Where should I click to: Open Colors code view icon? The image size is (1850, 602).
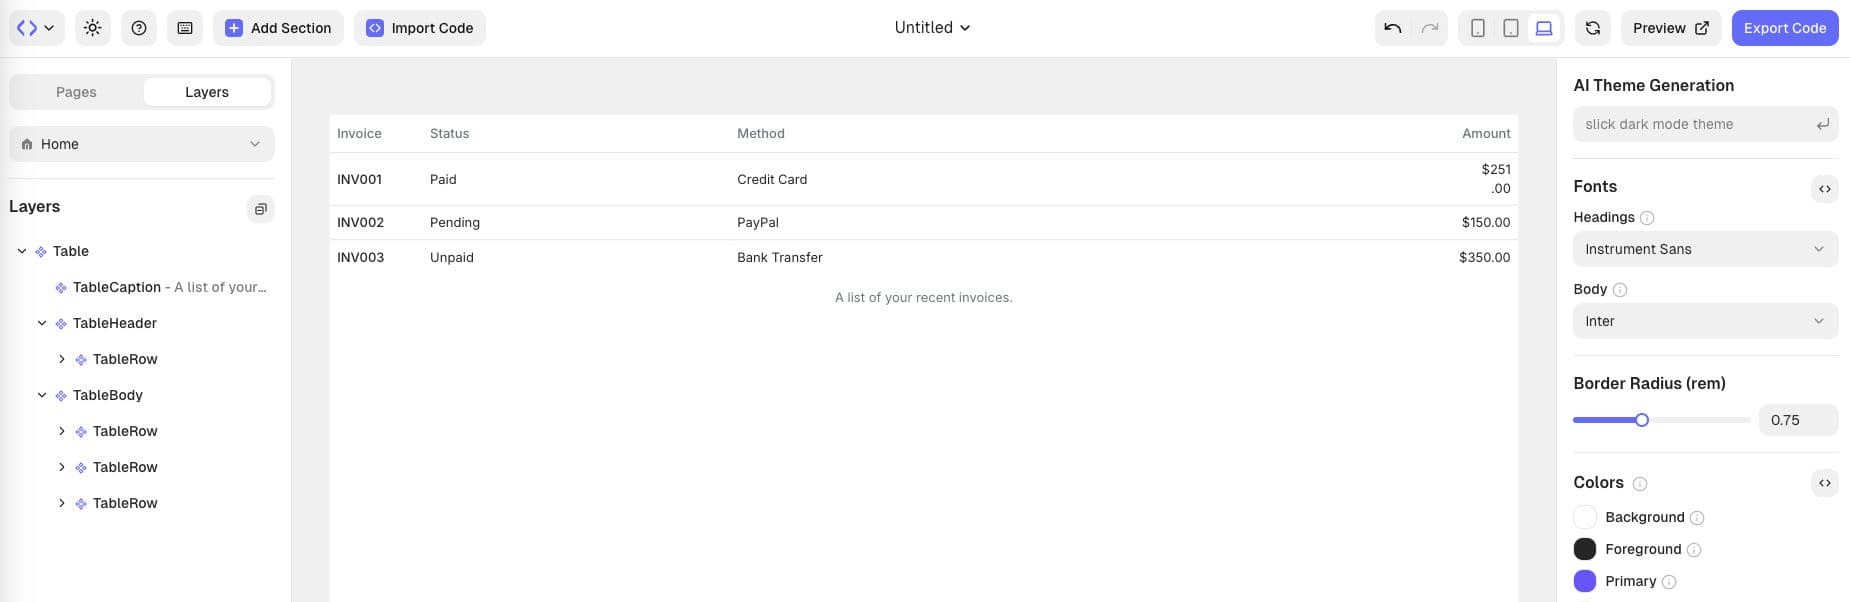(x=1824, y=483)
